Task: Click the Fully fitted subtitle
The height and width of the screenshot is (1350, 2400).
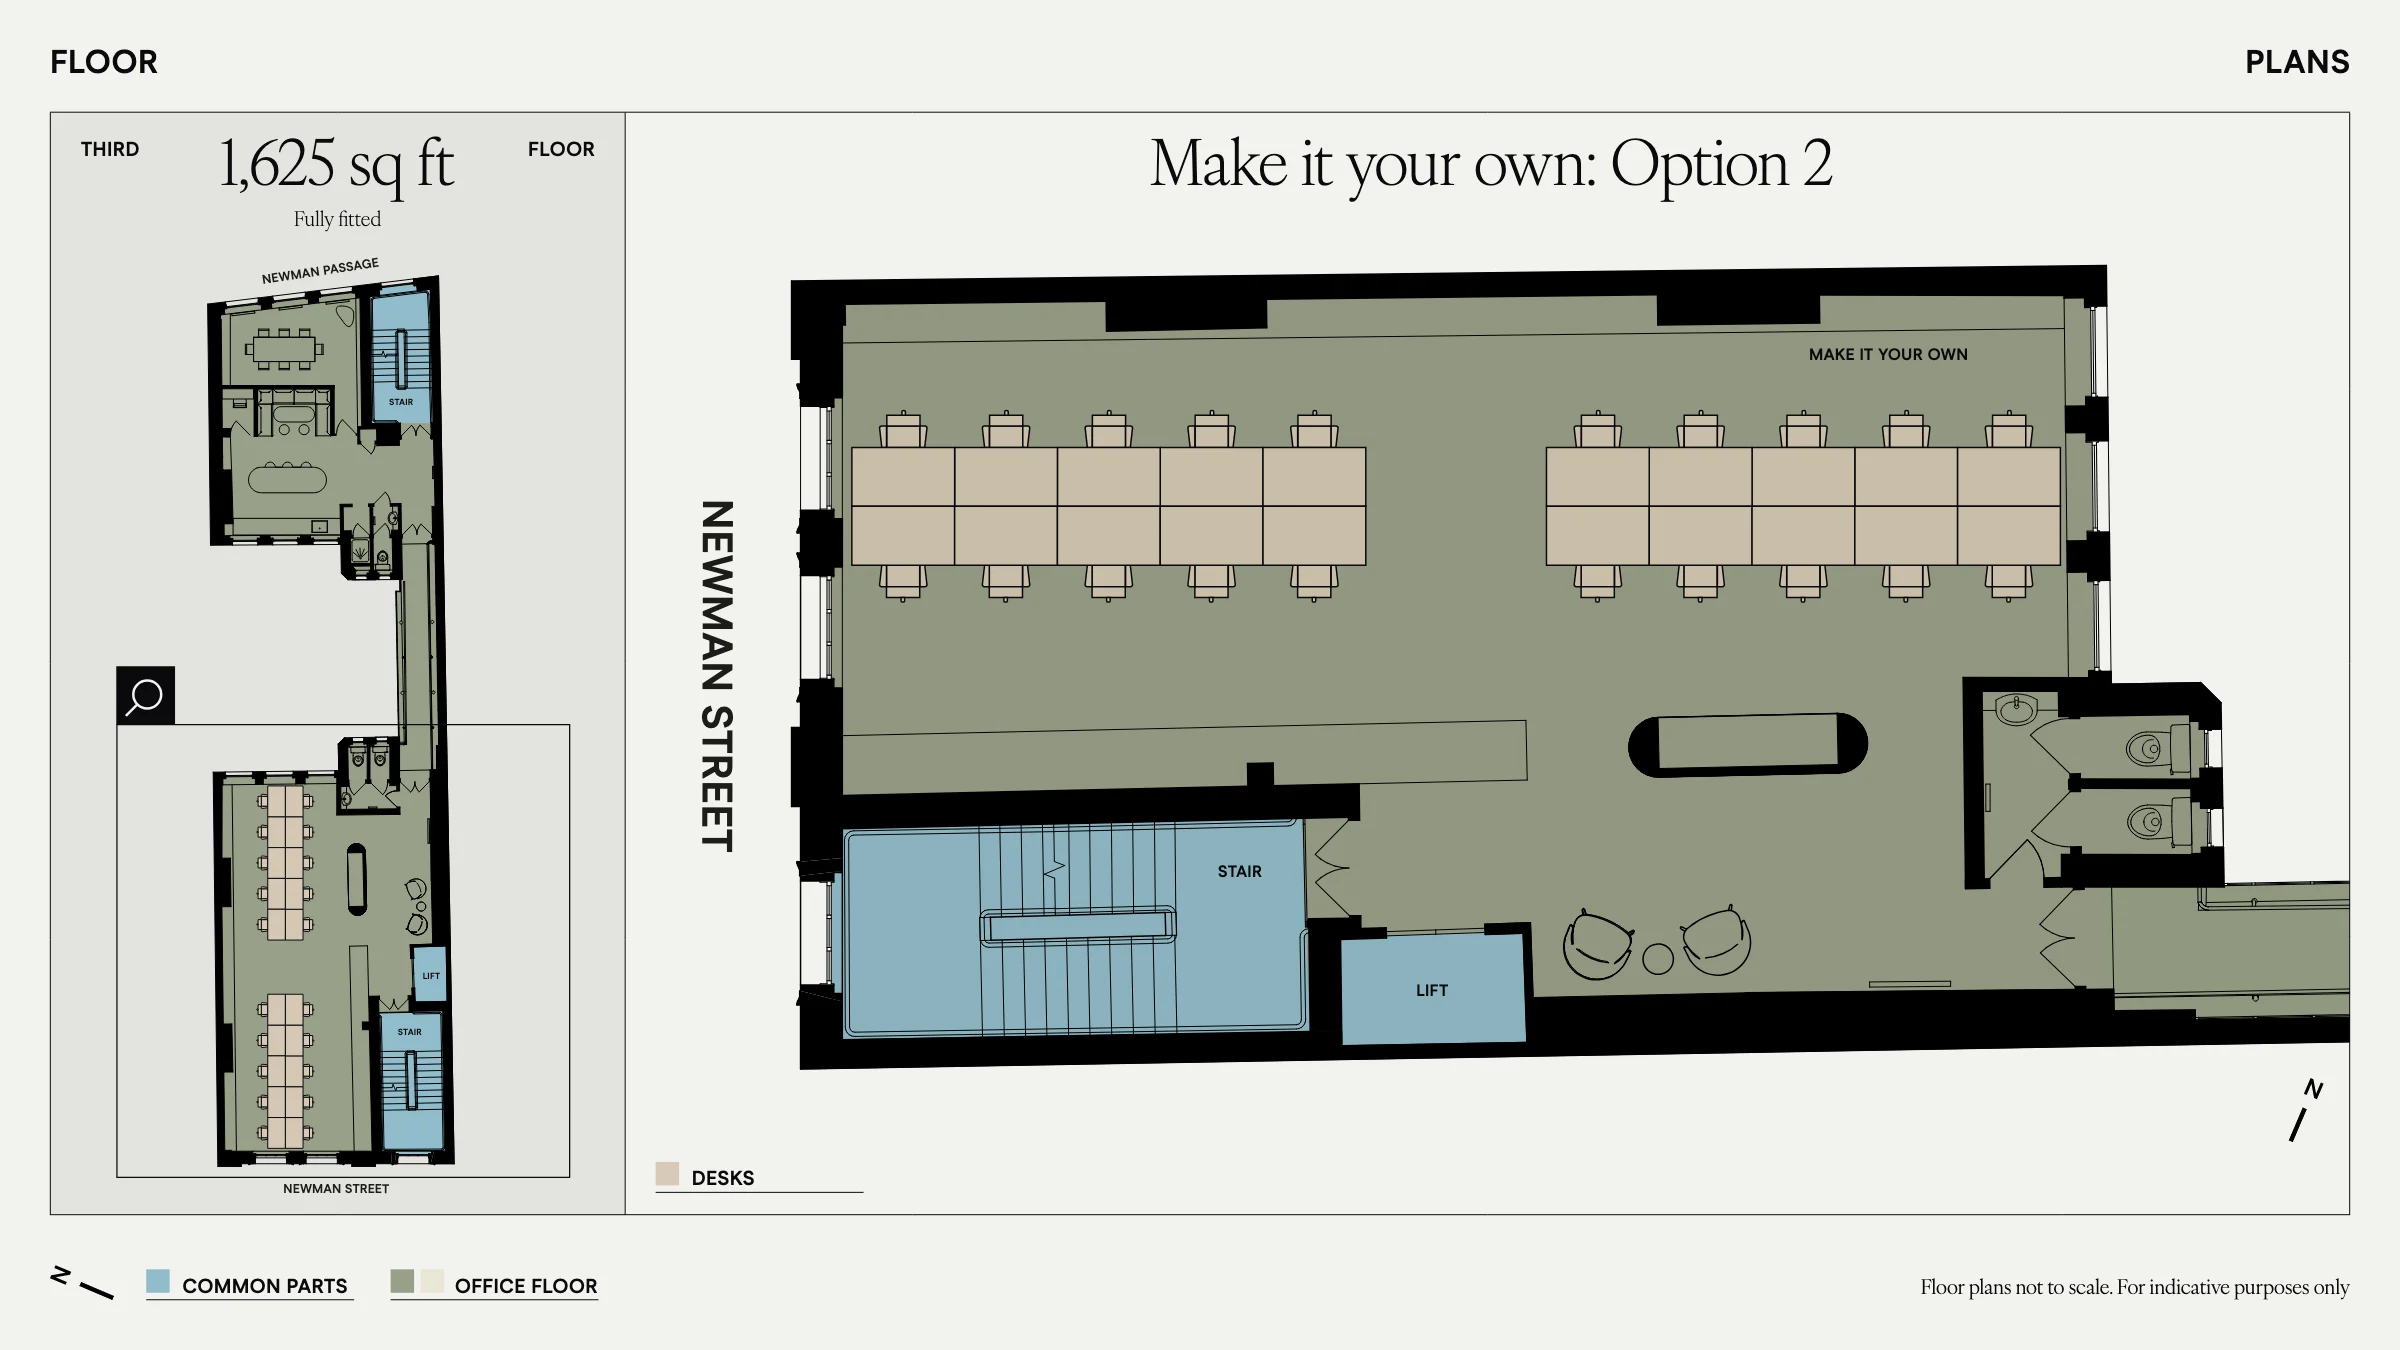Action: [x=337, y=219]
